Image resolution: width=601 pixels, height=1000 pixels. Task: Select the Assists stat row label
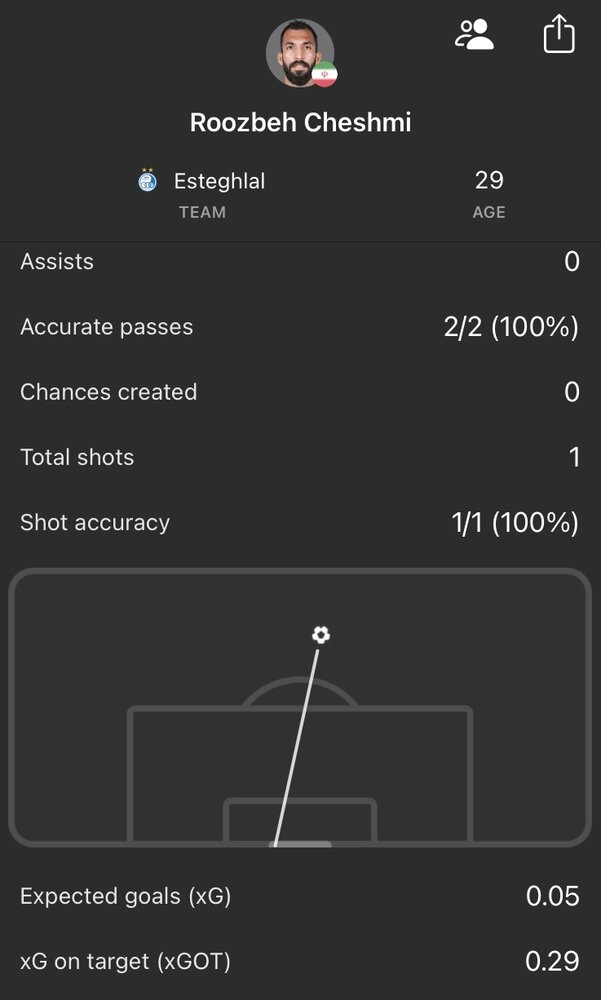coord(57,262)
